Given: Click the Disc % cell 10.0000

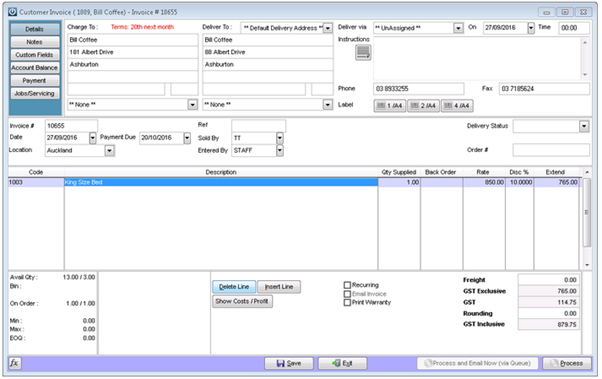Looking at the screenshot, I should 519,182.
